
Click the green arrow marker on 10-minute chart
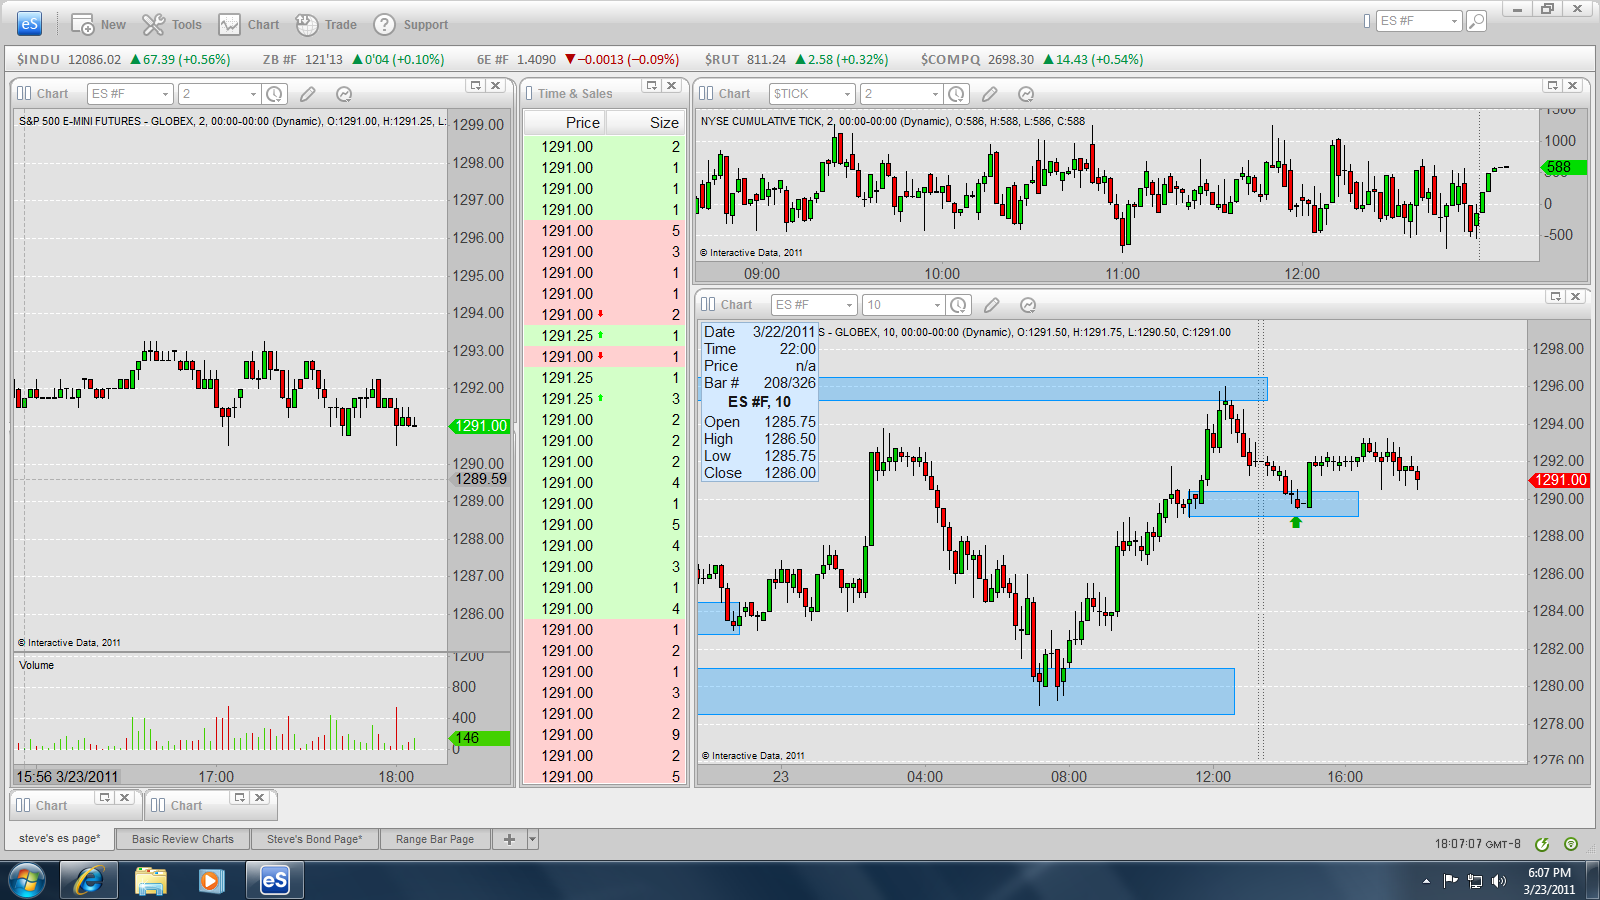point(1296,522)
